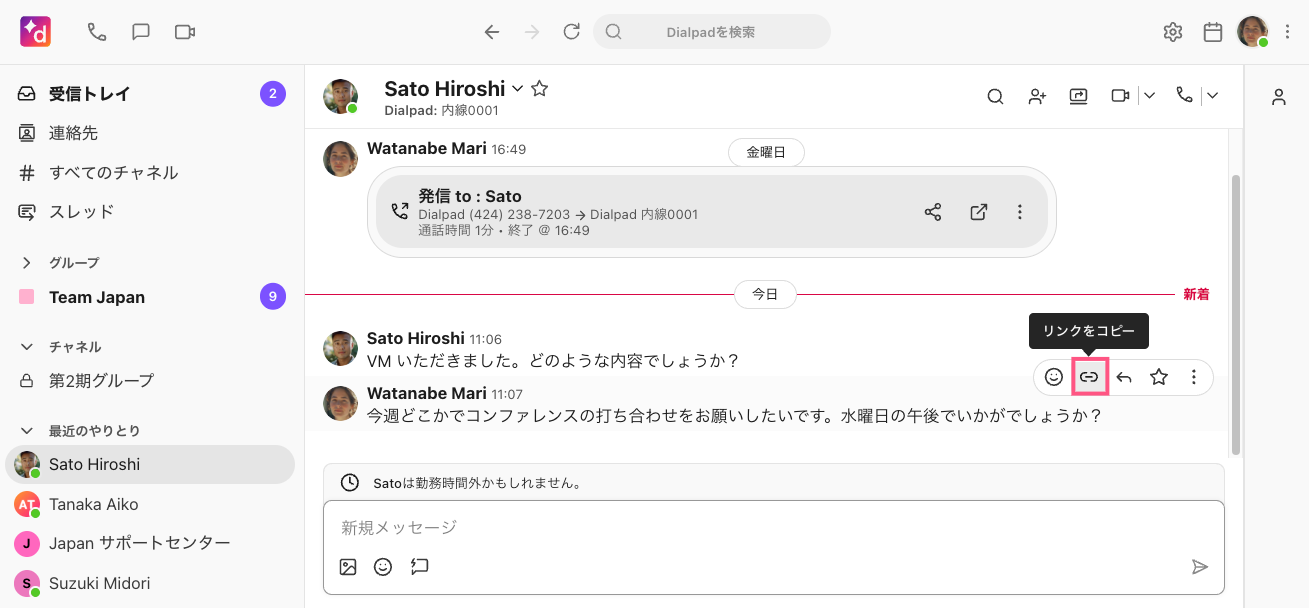Click the conversation vertical scrollbar

point(1236,315)
